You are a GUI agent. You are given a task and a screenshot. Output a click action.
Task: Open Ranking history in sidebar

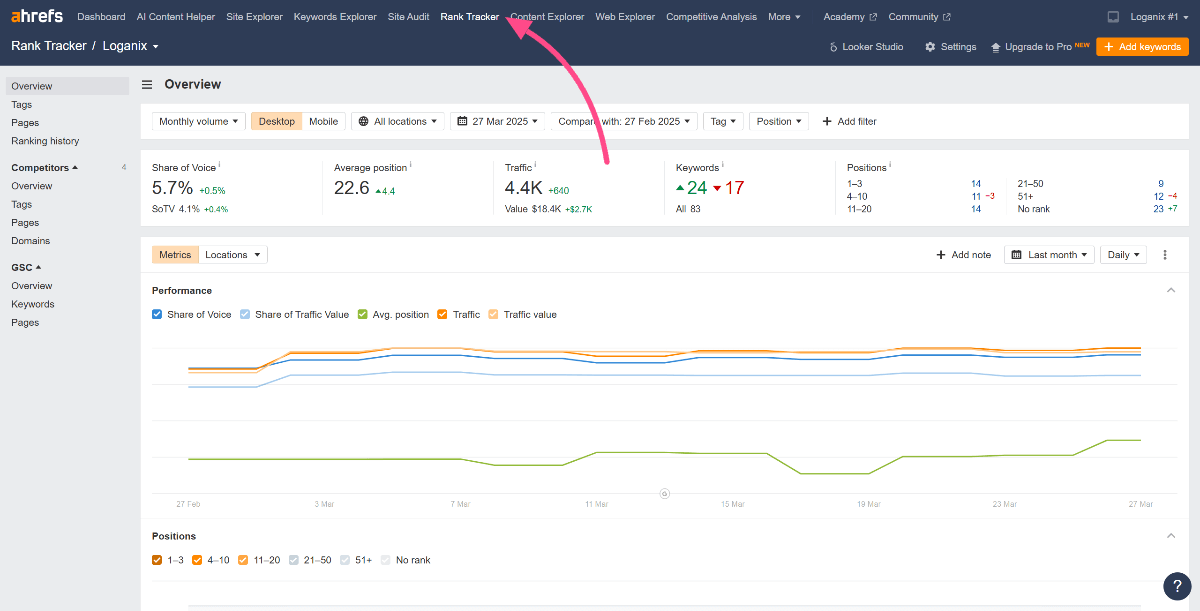(x=45, y=141)
